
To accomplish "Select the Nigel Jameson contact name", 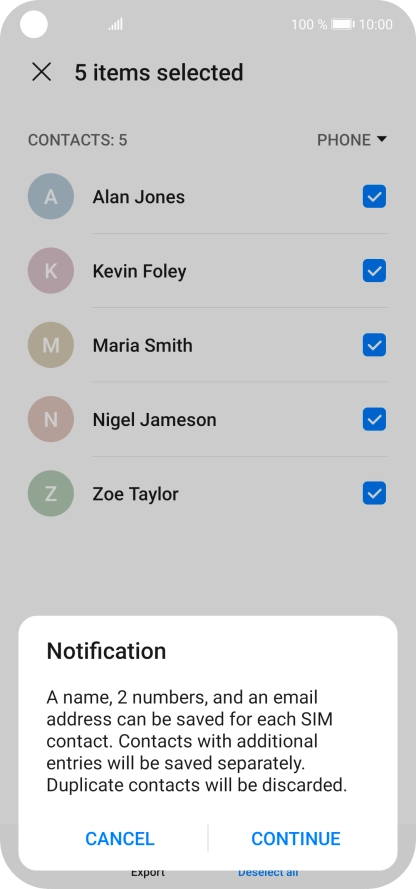I will click(x=154, y=420).
